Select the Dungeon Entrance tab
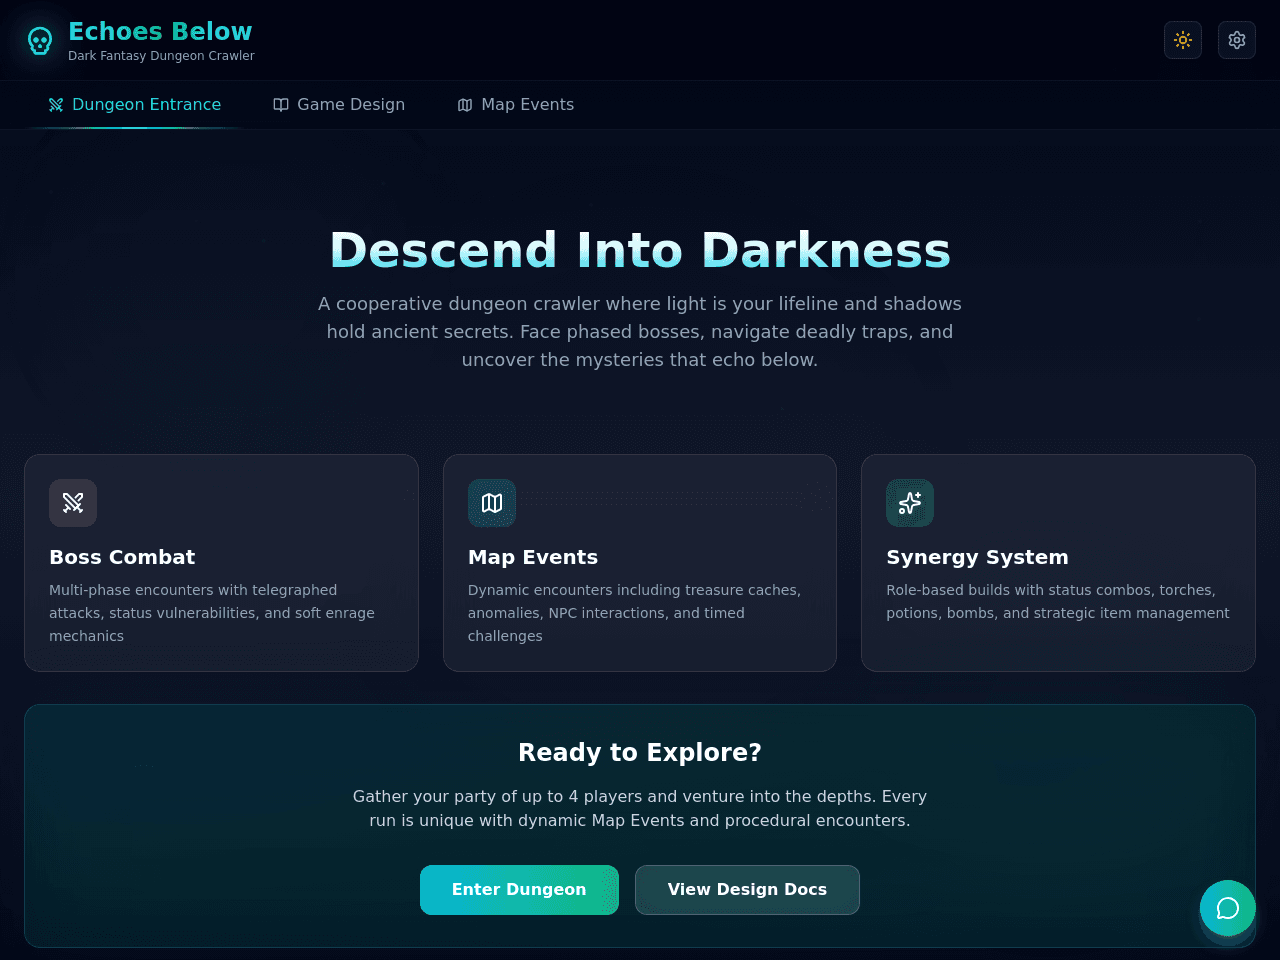The height and width of the screenshot is (960, 1280). (x=135, y=105)
